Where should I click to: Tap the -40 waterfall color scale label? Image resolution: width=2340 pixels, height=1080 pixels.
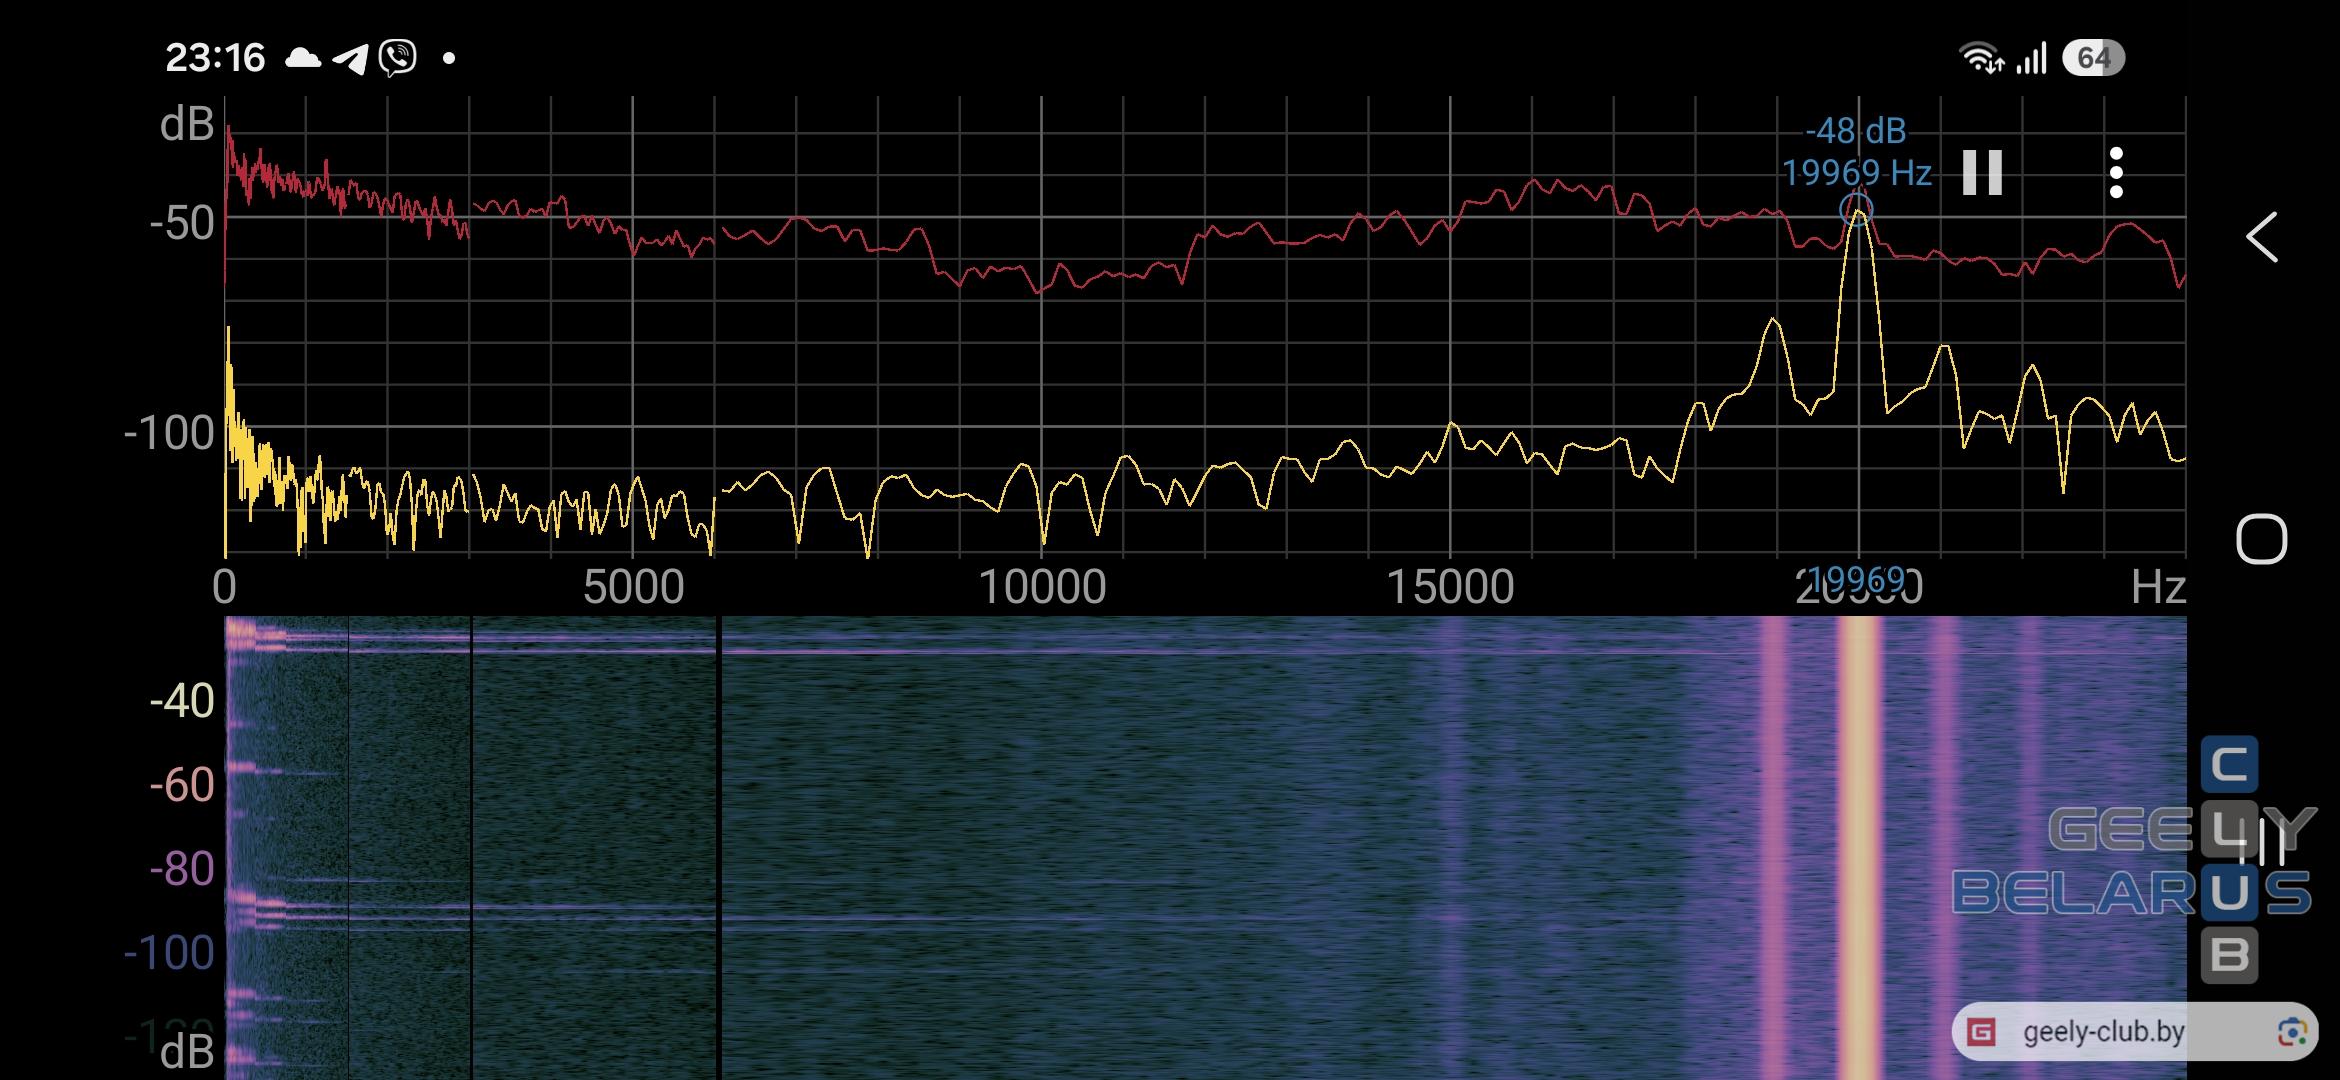(x=182, y=701)
